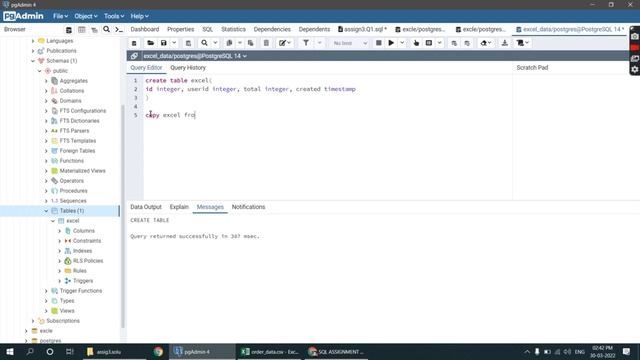Click the save file disk icon
Image resolution: width=640 pixels, height=360 pixels.
164,43
